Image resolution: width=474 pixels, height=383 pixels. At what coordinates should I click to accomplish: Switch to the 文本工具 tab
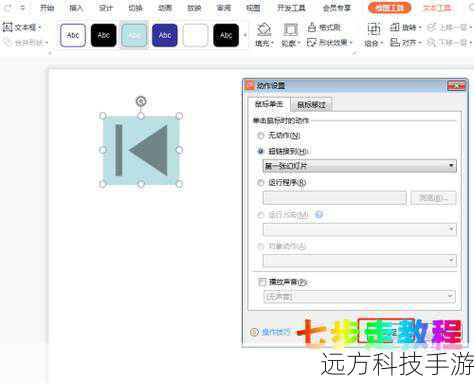coord(437,8)
